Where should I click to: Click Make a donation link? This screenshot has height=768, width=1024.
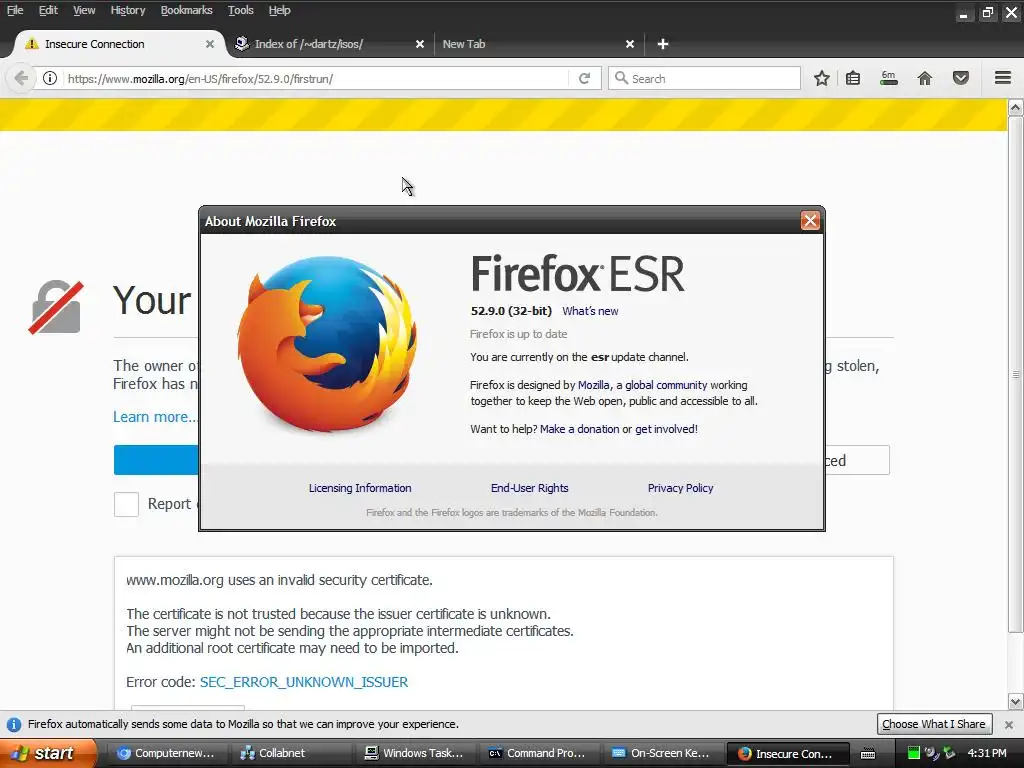point(579,429)
